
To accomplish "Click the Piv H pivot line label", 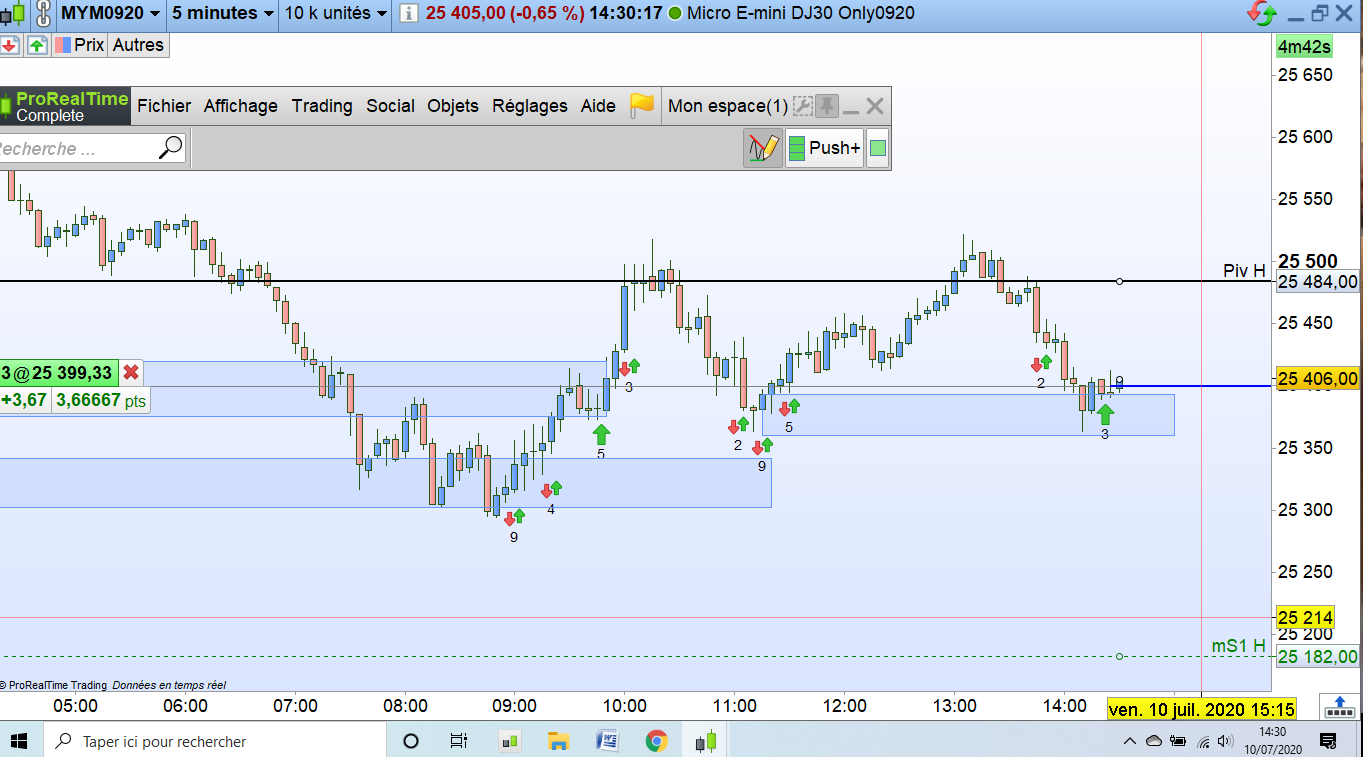I will 1244,270.
